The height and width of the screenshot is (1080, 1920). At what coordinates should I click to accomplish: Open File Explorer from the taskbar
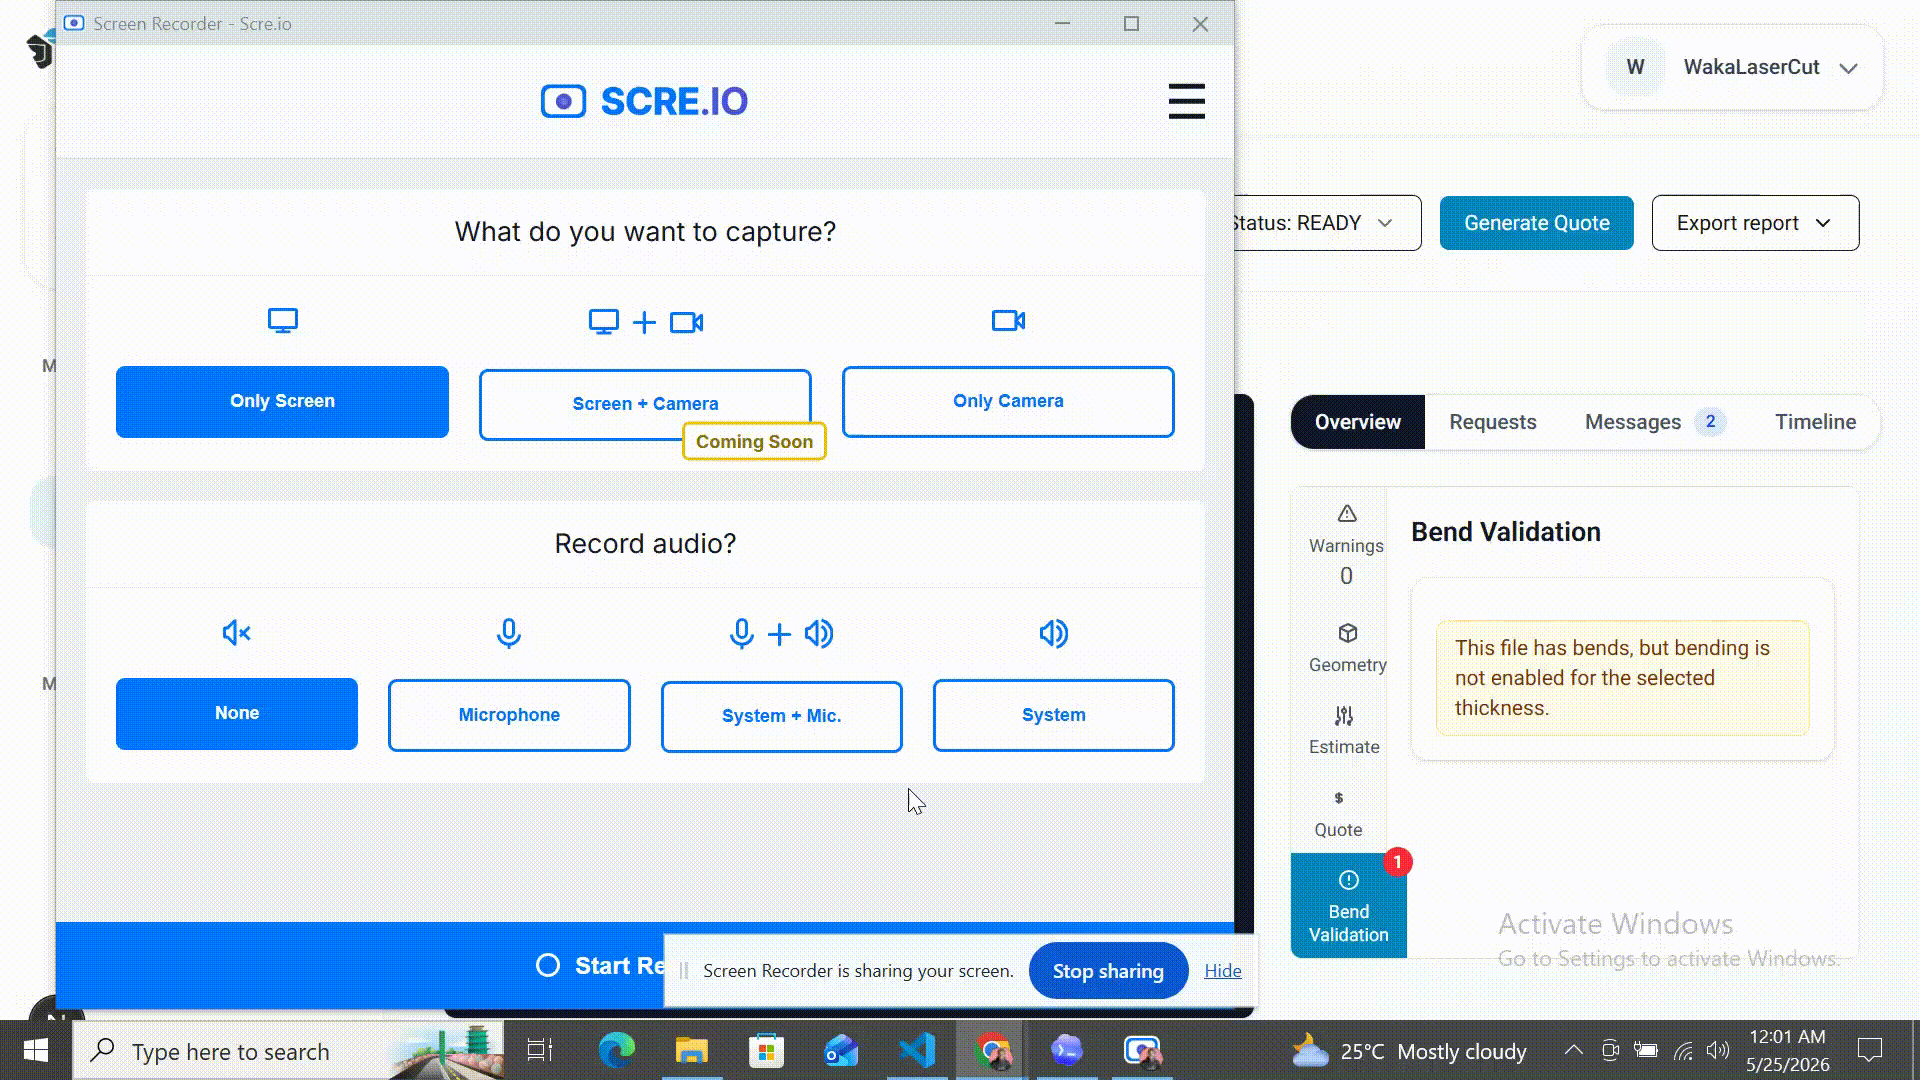[691, 1051]
